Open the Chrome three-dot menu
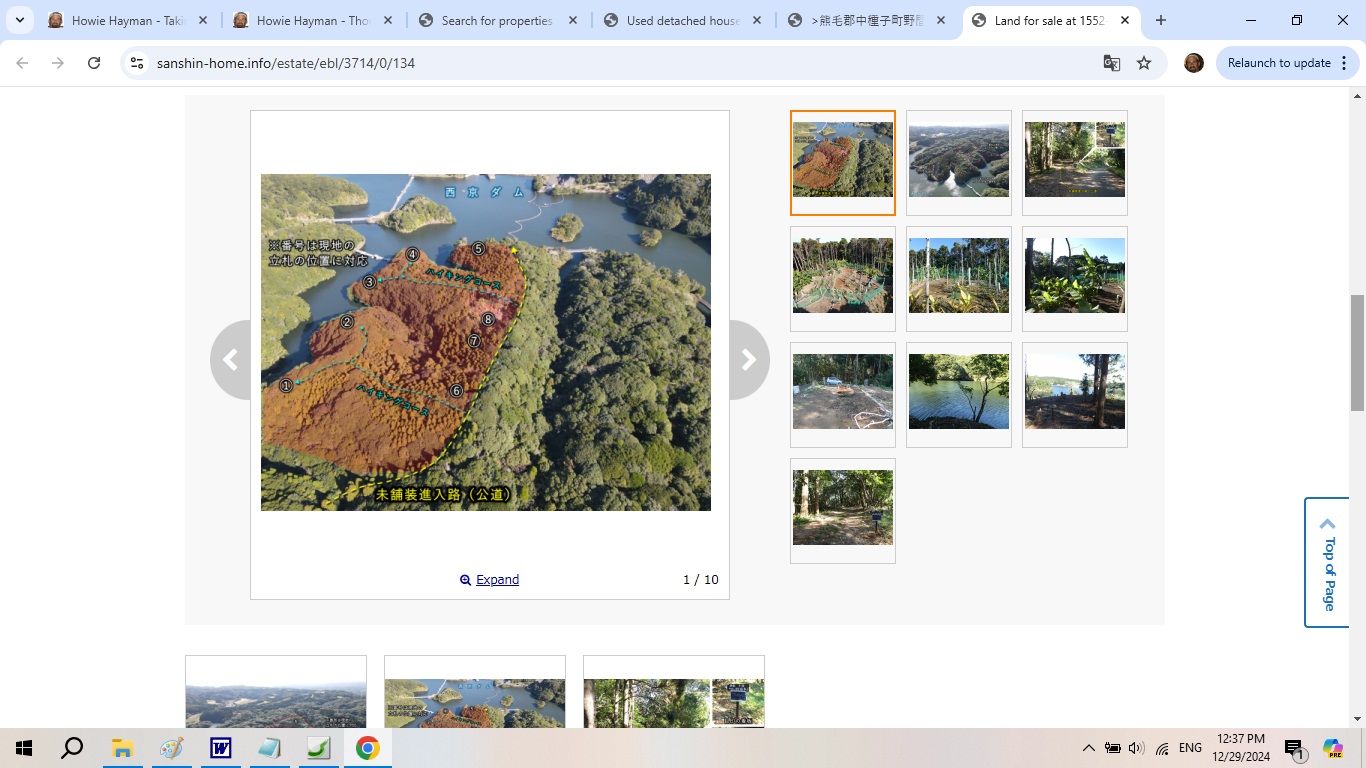Viewport: 1366px width, 768px height. [1344, 63]
